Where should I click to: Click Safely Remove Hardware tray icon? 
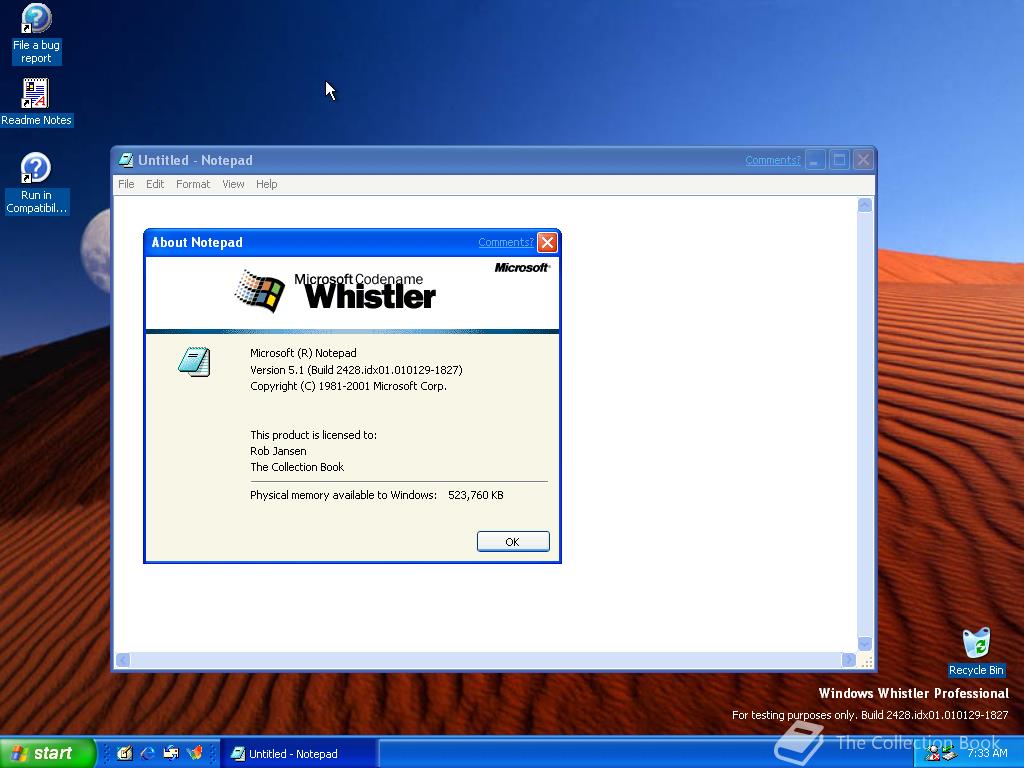(949, 755)
